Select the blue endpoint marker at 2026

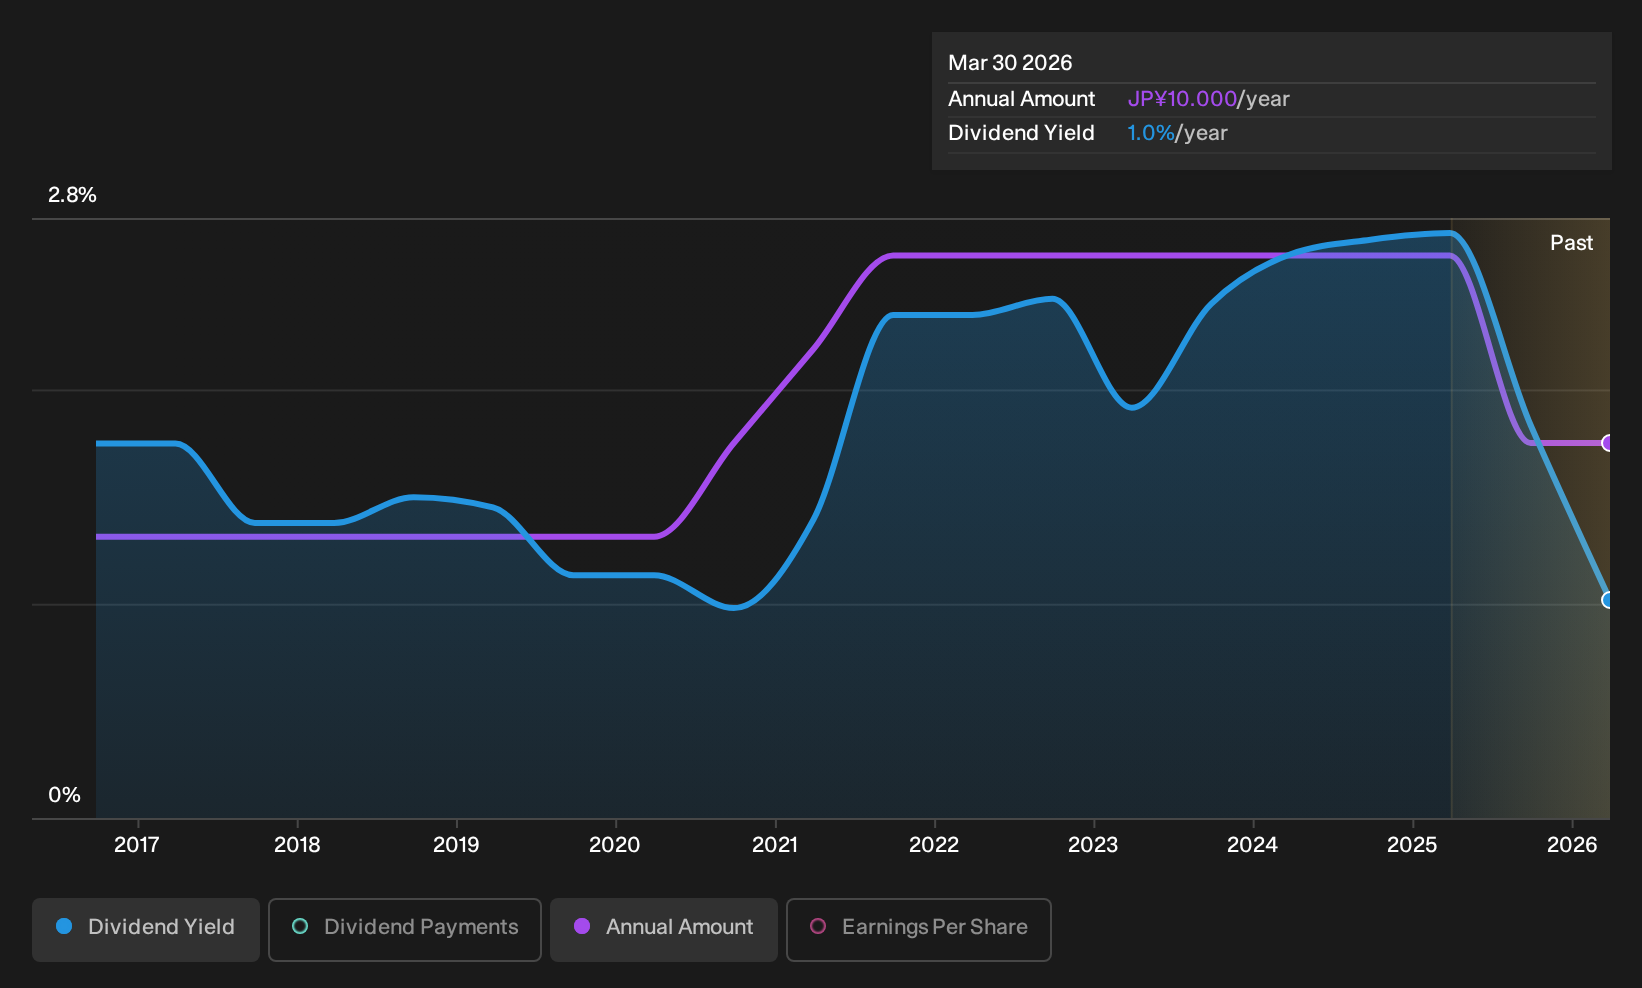1607,600
